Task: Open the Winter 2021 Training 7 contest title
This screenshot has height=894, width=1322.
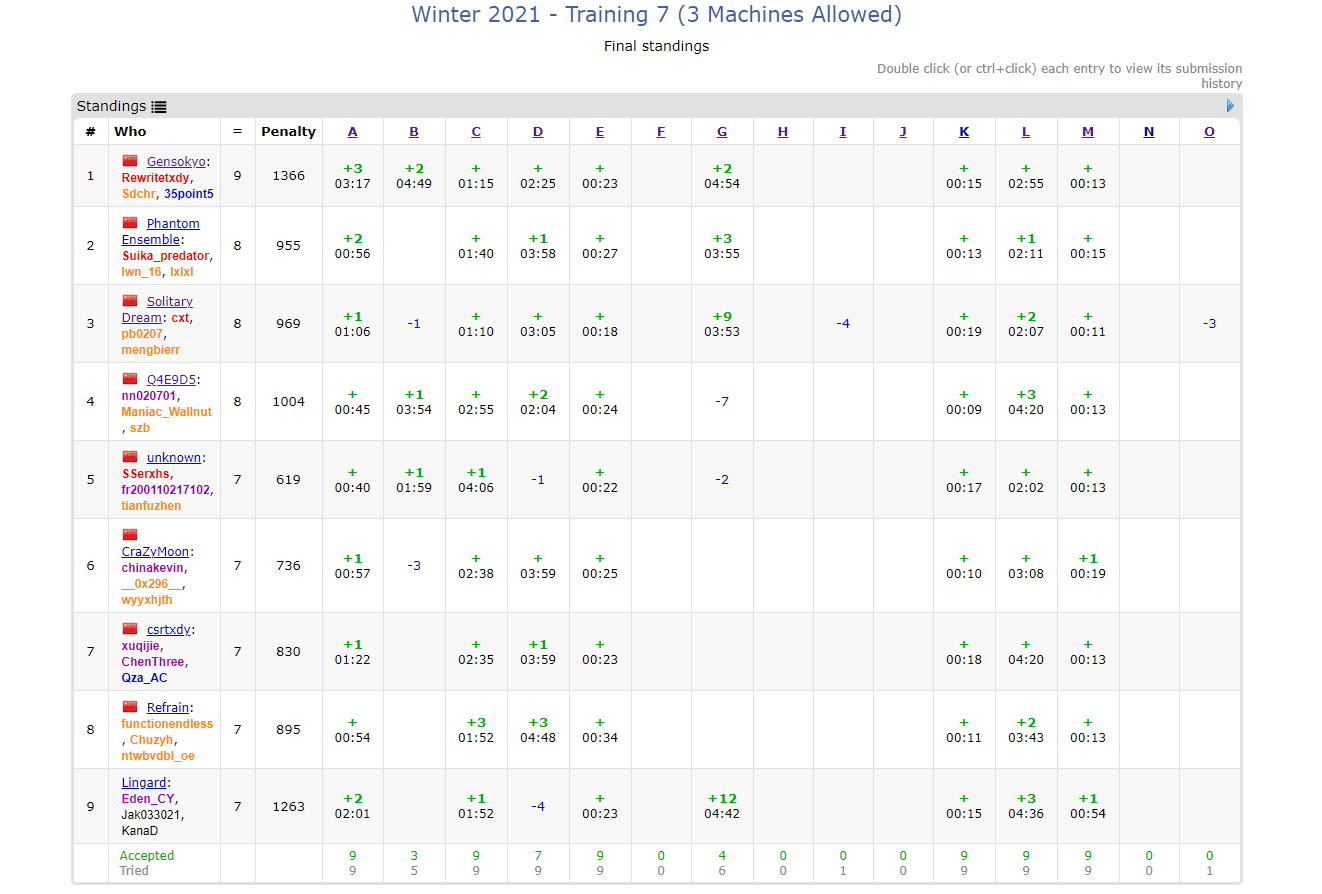Action: [656, 15]
